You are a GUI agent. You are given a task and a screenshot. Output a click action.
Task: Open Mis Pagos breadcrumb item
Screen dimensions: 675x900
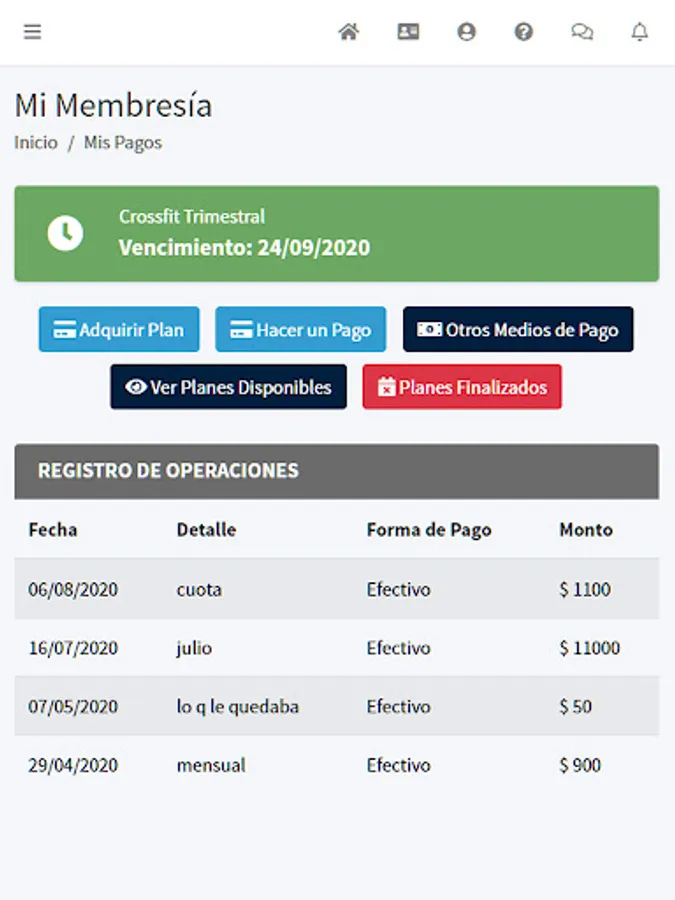click(120, 142)
